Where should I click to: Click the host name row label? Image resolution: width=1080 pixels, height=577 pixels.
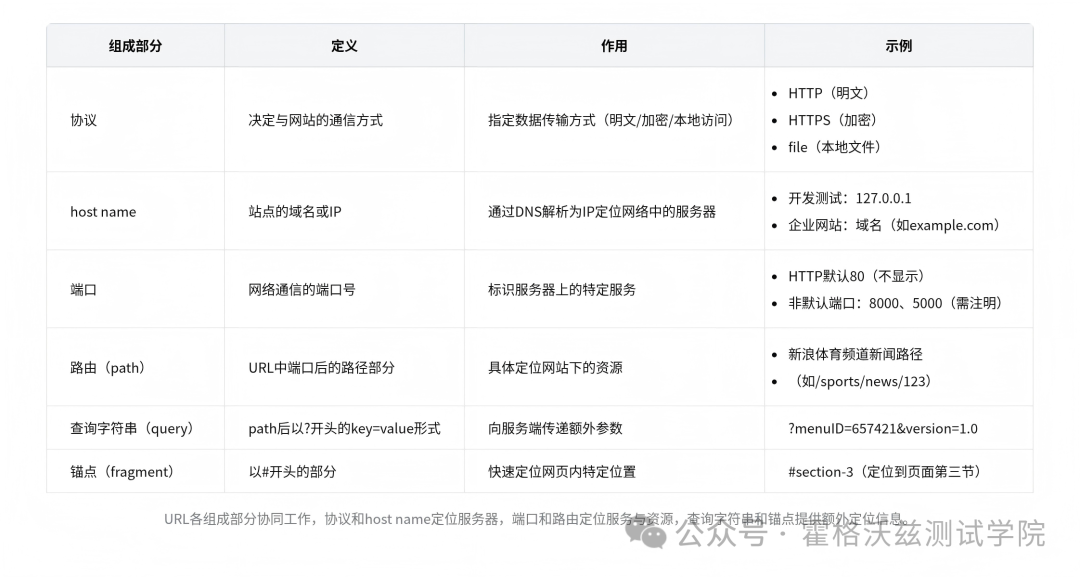[x=103, y=212]
